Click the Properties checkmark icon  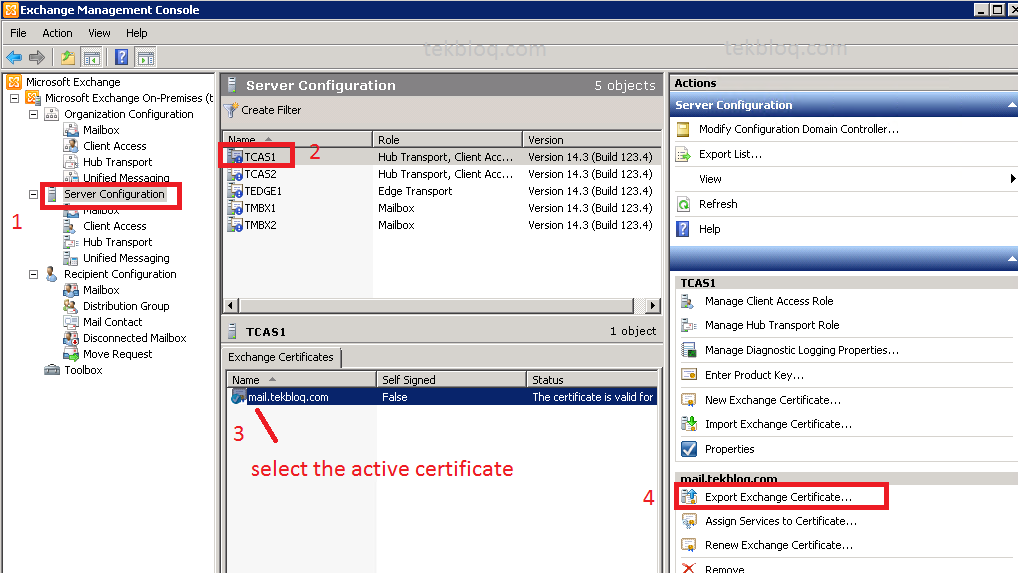[688, 449]
